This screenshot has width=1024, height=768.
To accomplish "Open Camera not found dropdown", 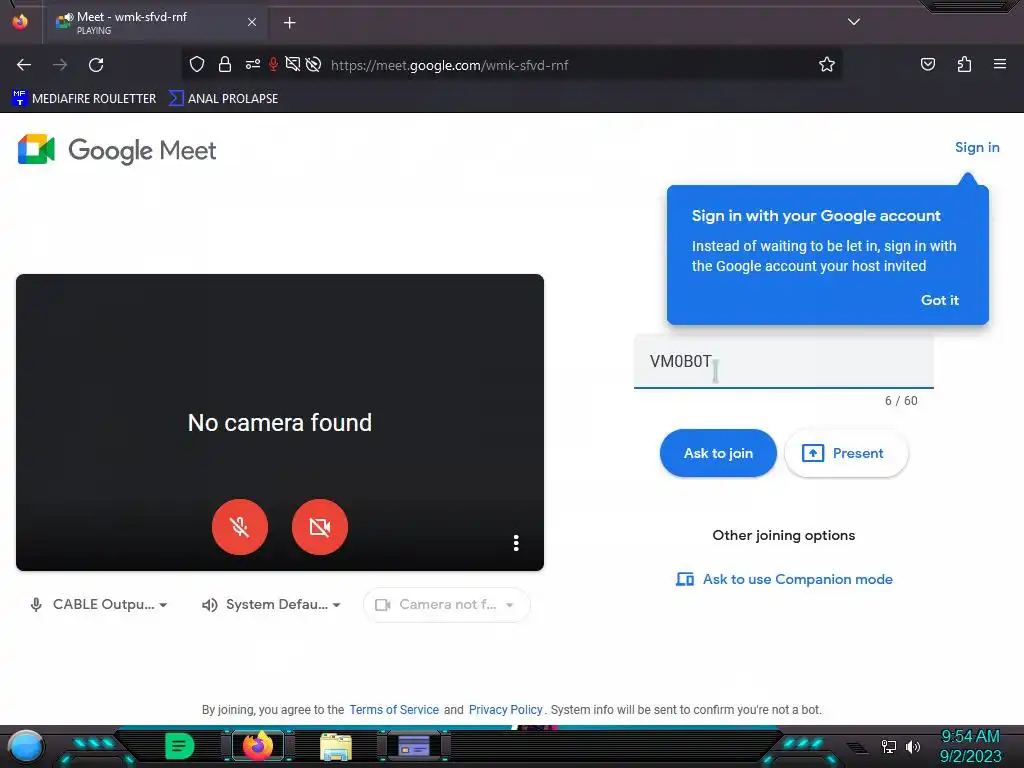I will point(446,605).
